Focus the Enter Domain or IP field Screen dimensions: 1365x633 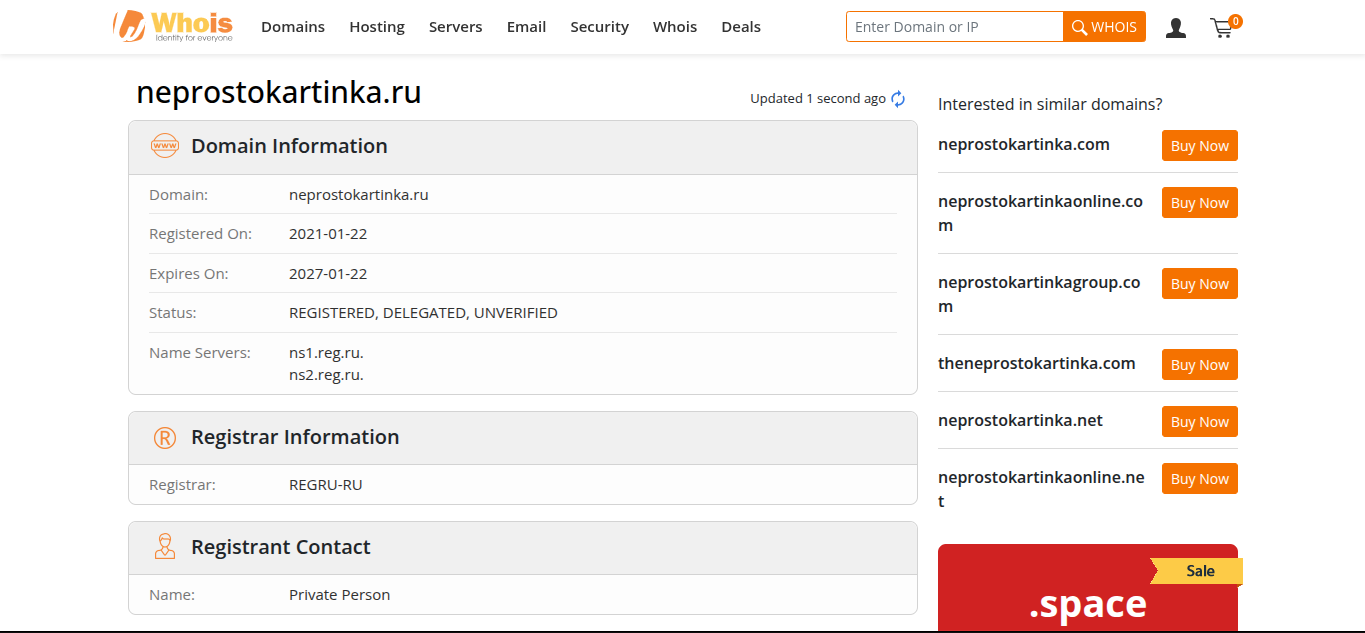click(954, 27)
